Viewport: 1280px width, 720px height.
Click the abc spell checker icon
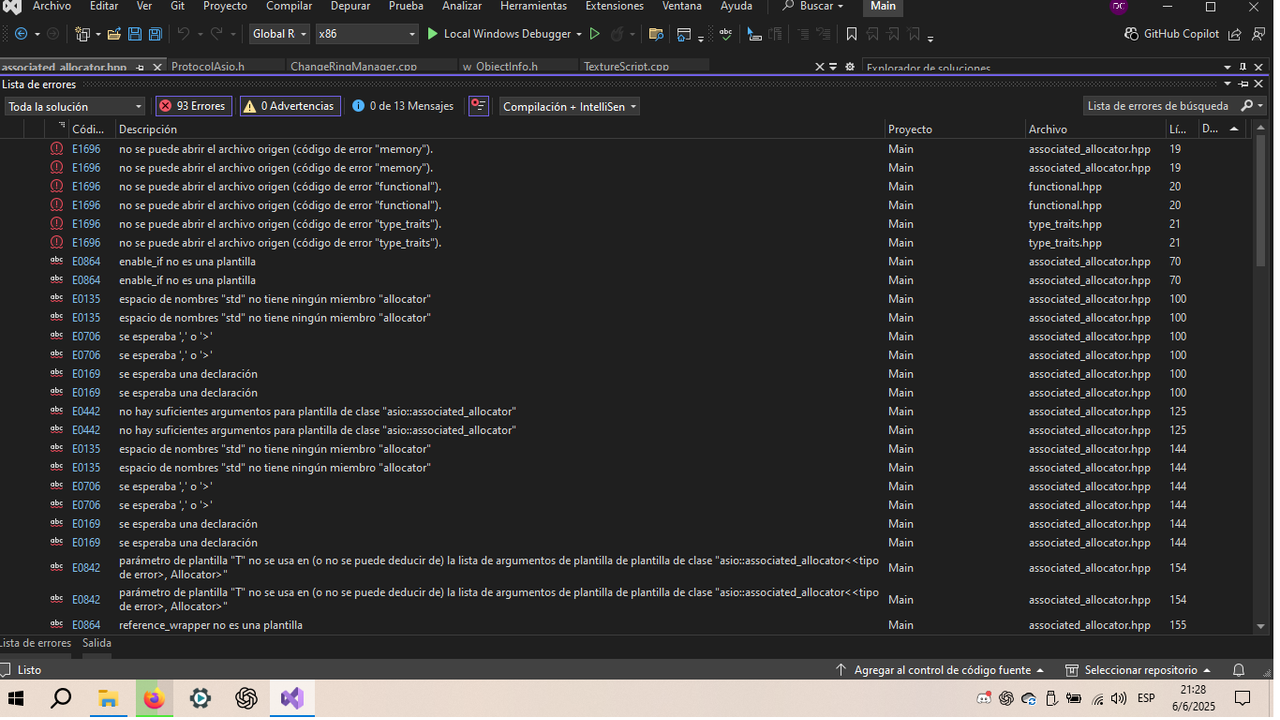tap(726, 34)
